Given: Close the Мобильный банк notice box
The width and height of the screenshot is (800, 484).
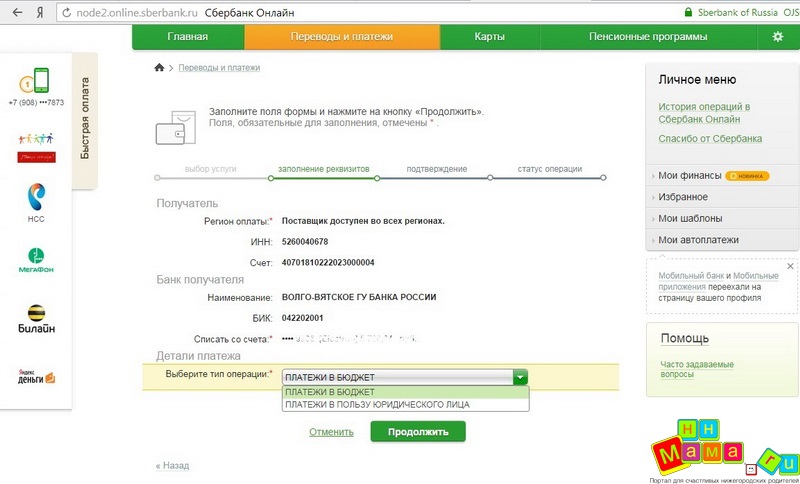Looking at the screenshot, I should [x=790, y=266].
